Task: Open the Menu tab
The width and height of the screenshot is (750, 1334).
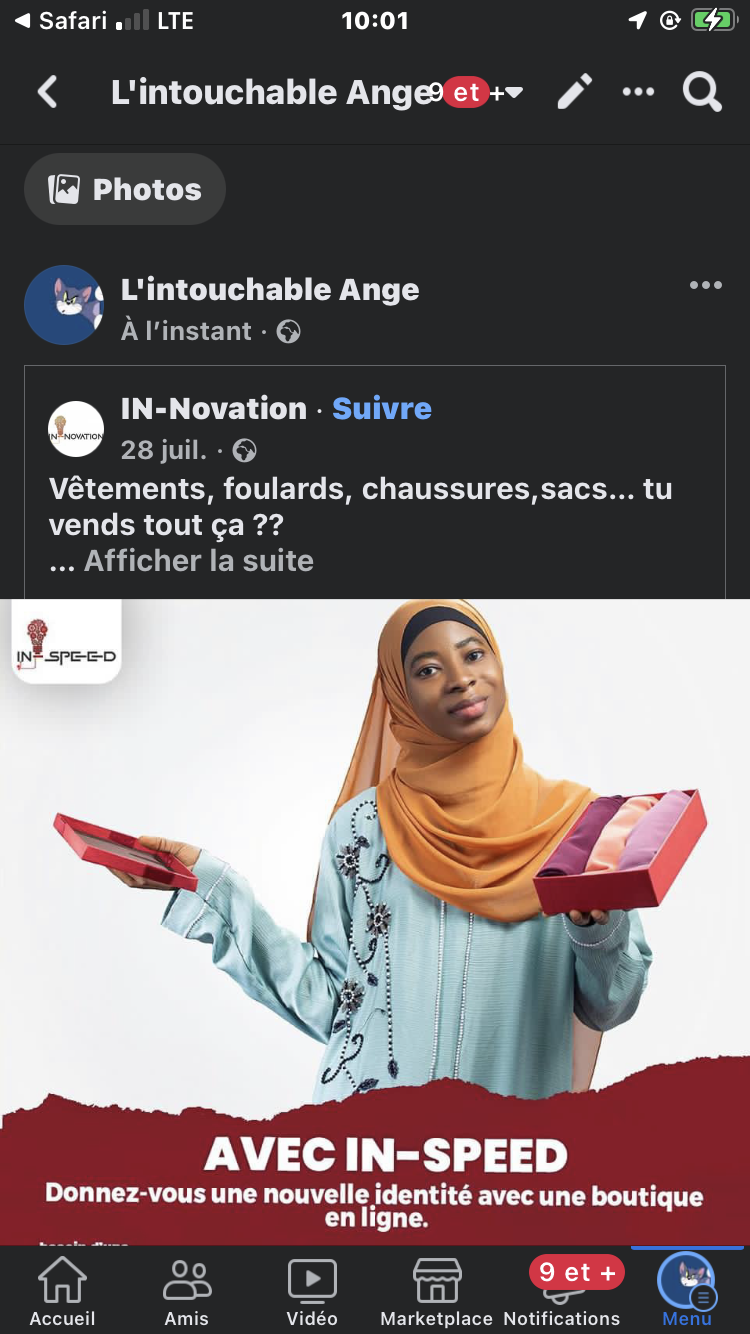Action: (x=687, y=1291)
